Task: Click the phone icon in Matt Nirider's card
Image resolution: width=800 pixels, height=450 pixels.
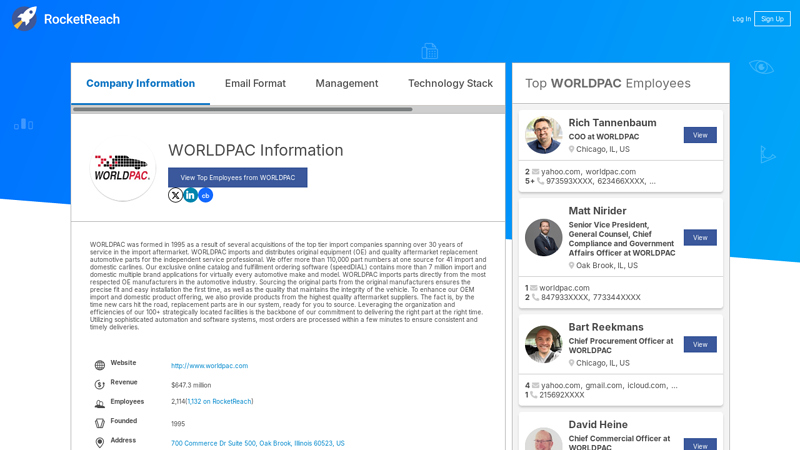Action: point(535,297)
